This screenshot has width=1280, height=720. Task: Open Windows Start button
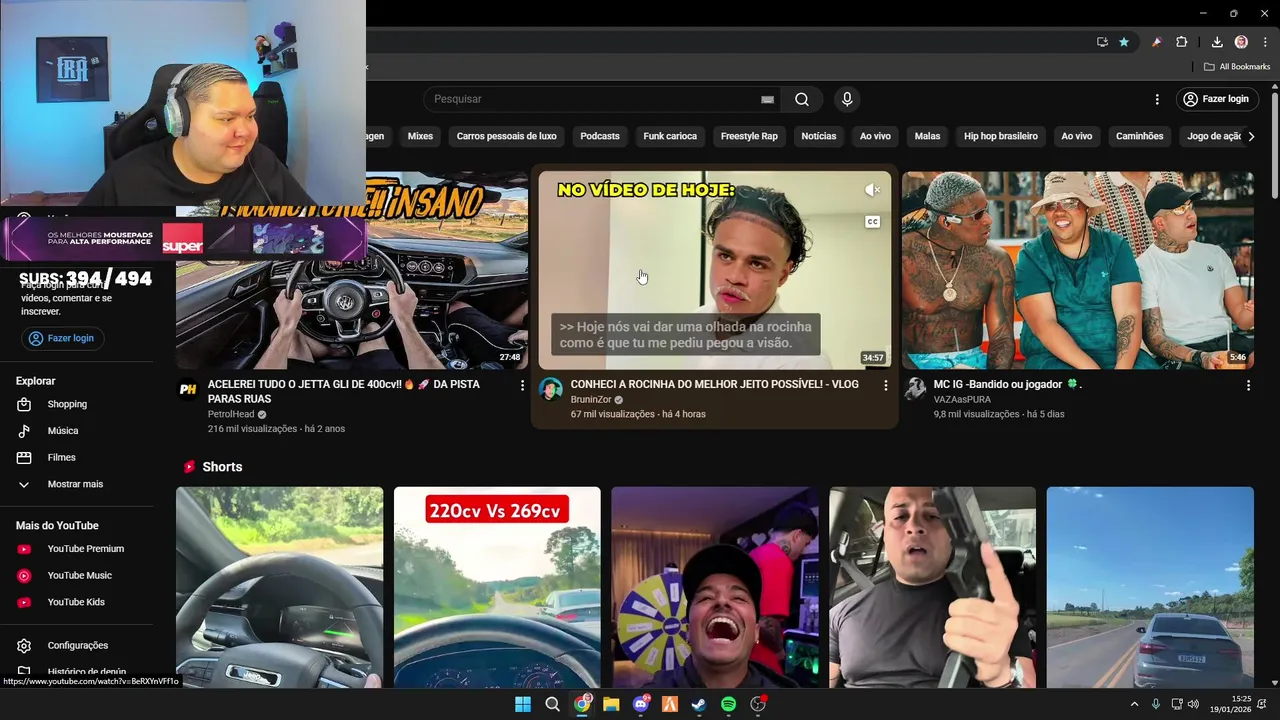click(x=522, y=704)
